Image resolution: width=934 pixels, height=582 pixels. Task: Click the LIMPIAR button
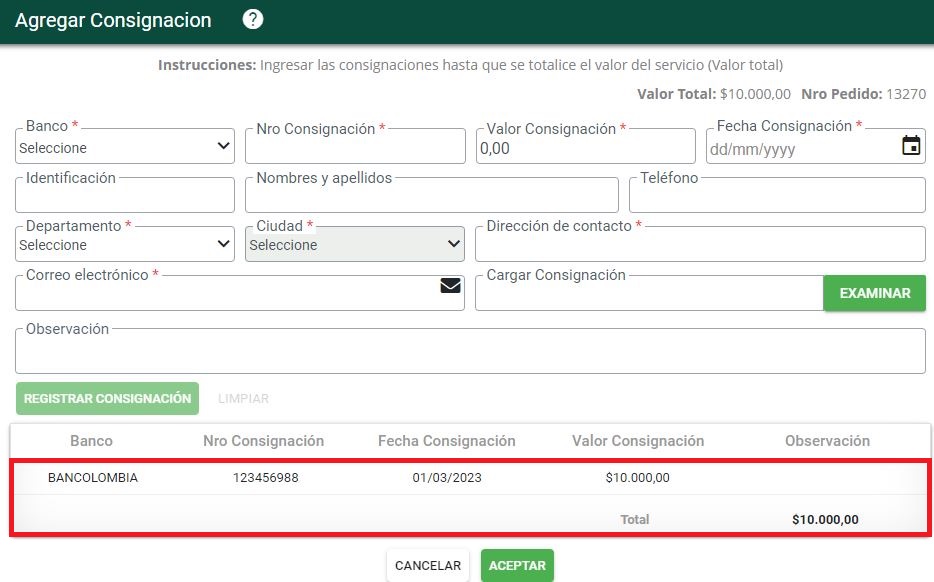click(243, 399)
